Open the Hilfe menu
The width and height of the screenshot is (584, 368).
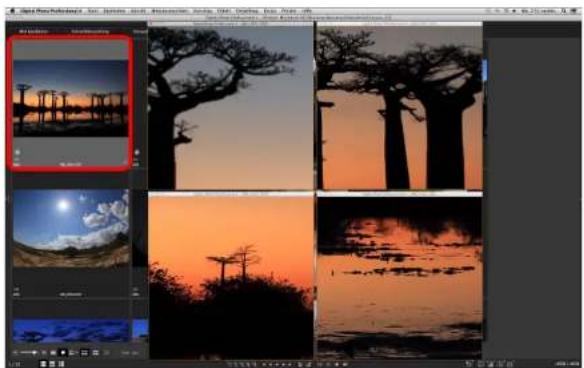[x=307, y=11]
